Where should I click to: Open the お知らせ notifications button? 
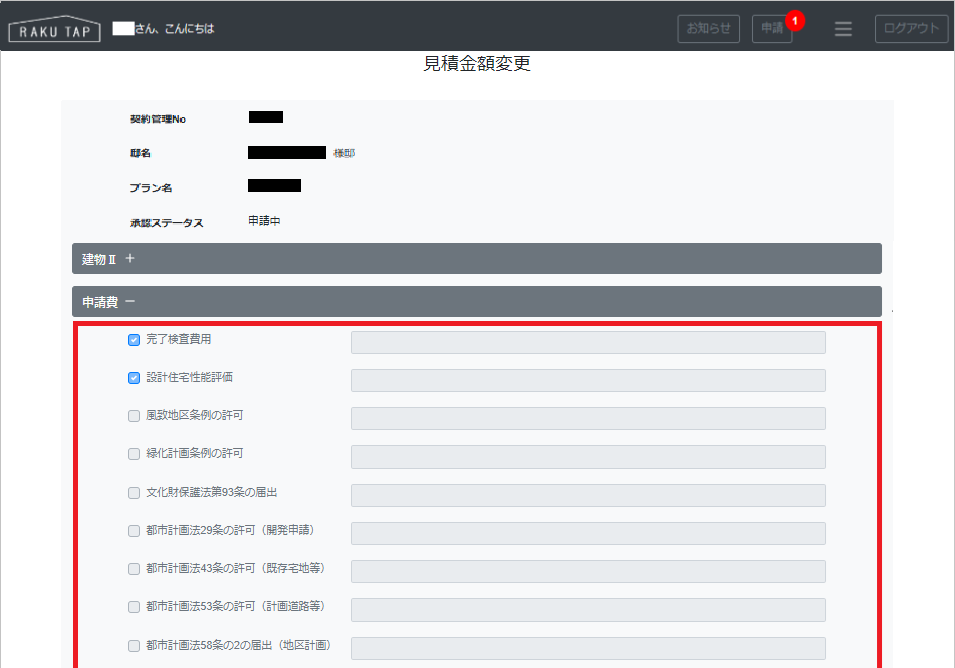(708, 29)
